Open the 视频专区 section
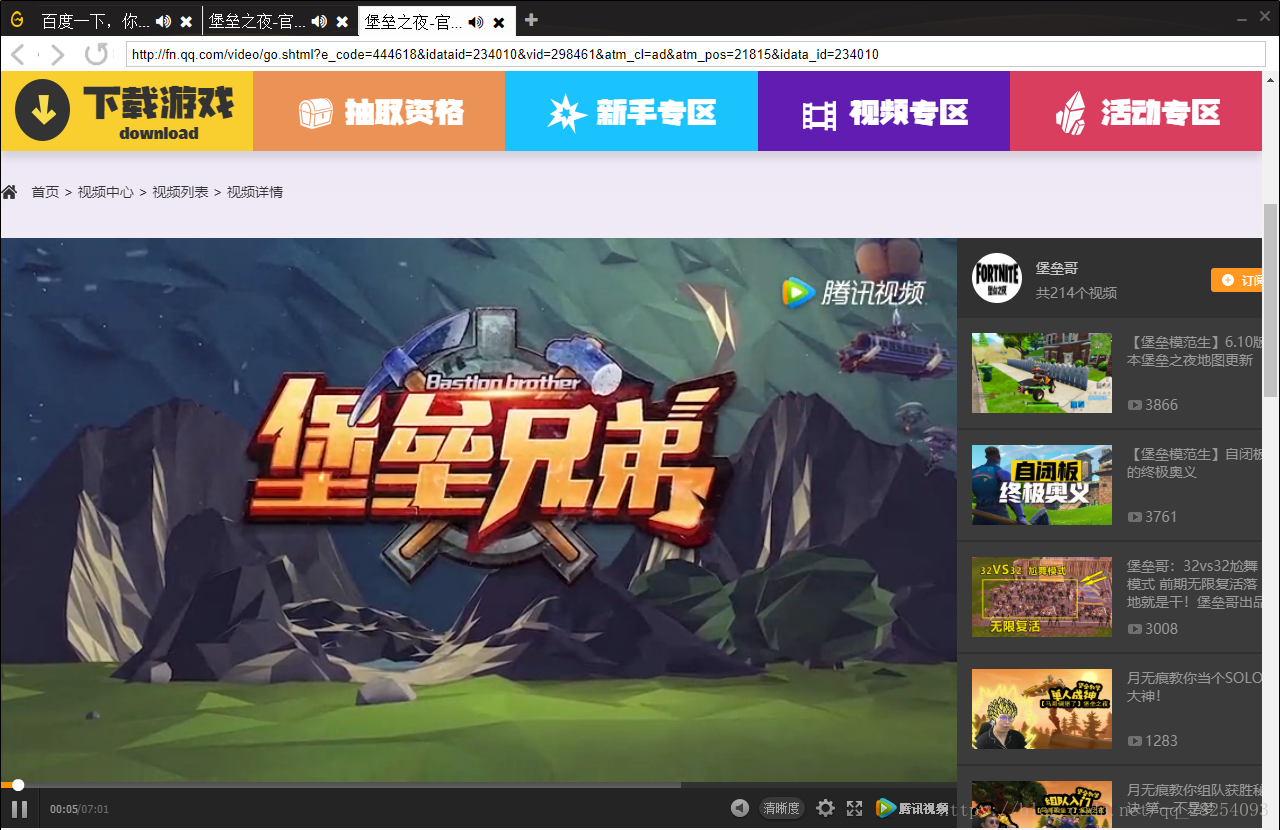 tap(884, 111)
